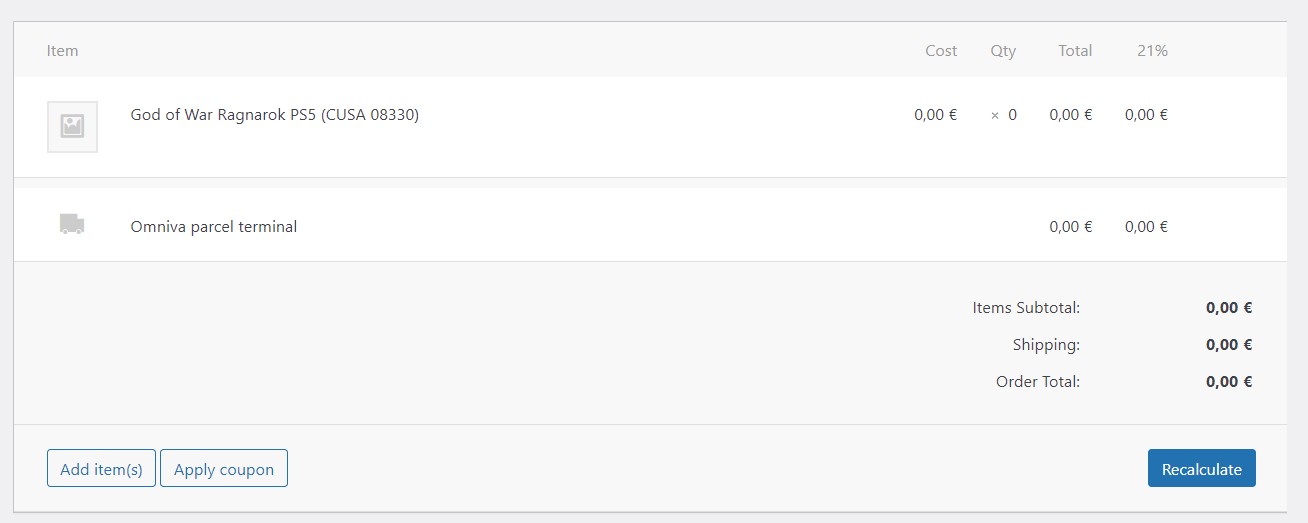Viewport: 1308px width, 523px height.
Task: Click the blue Recalculate button
Action: [1202, 468]
